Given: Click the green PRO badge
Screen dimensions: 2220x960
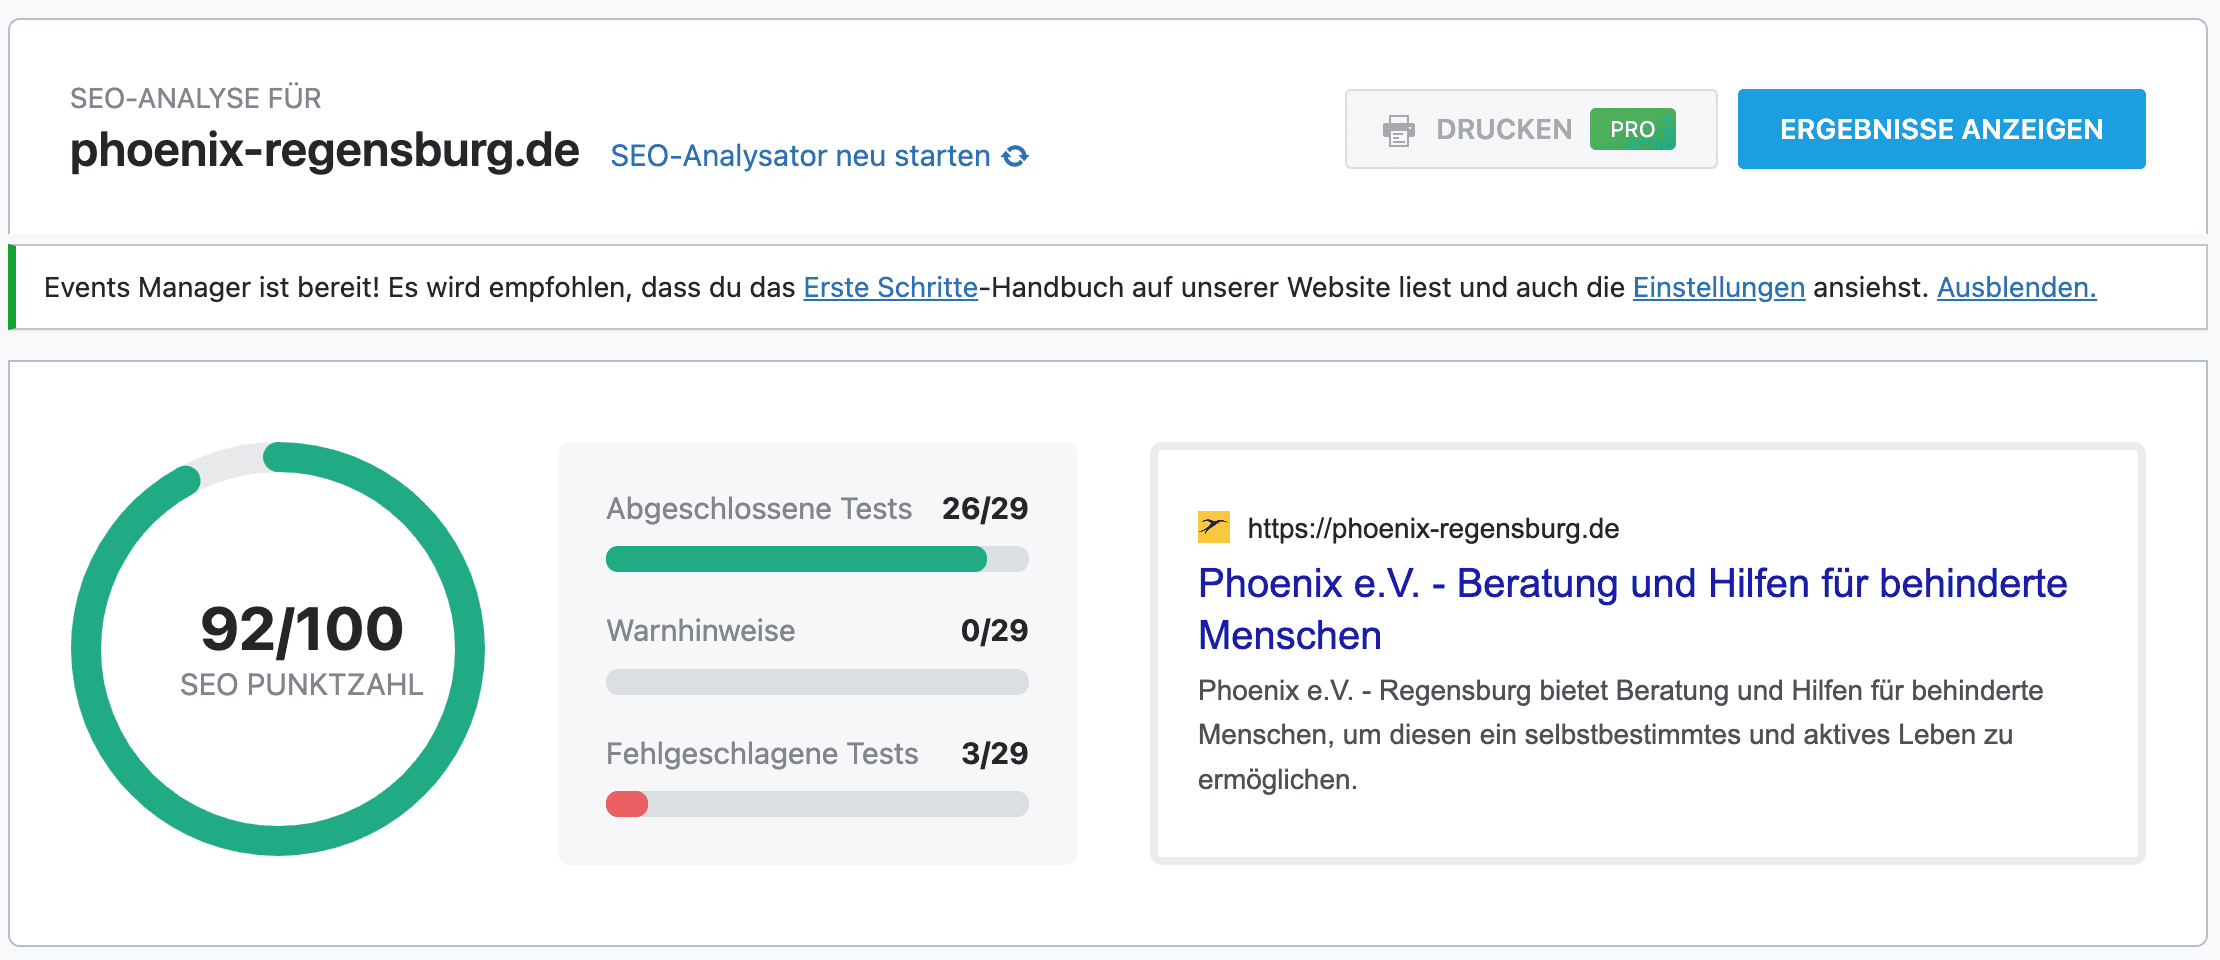Looking at the screenshot, I should click(x=1632, y=129).
